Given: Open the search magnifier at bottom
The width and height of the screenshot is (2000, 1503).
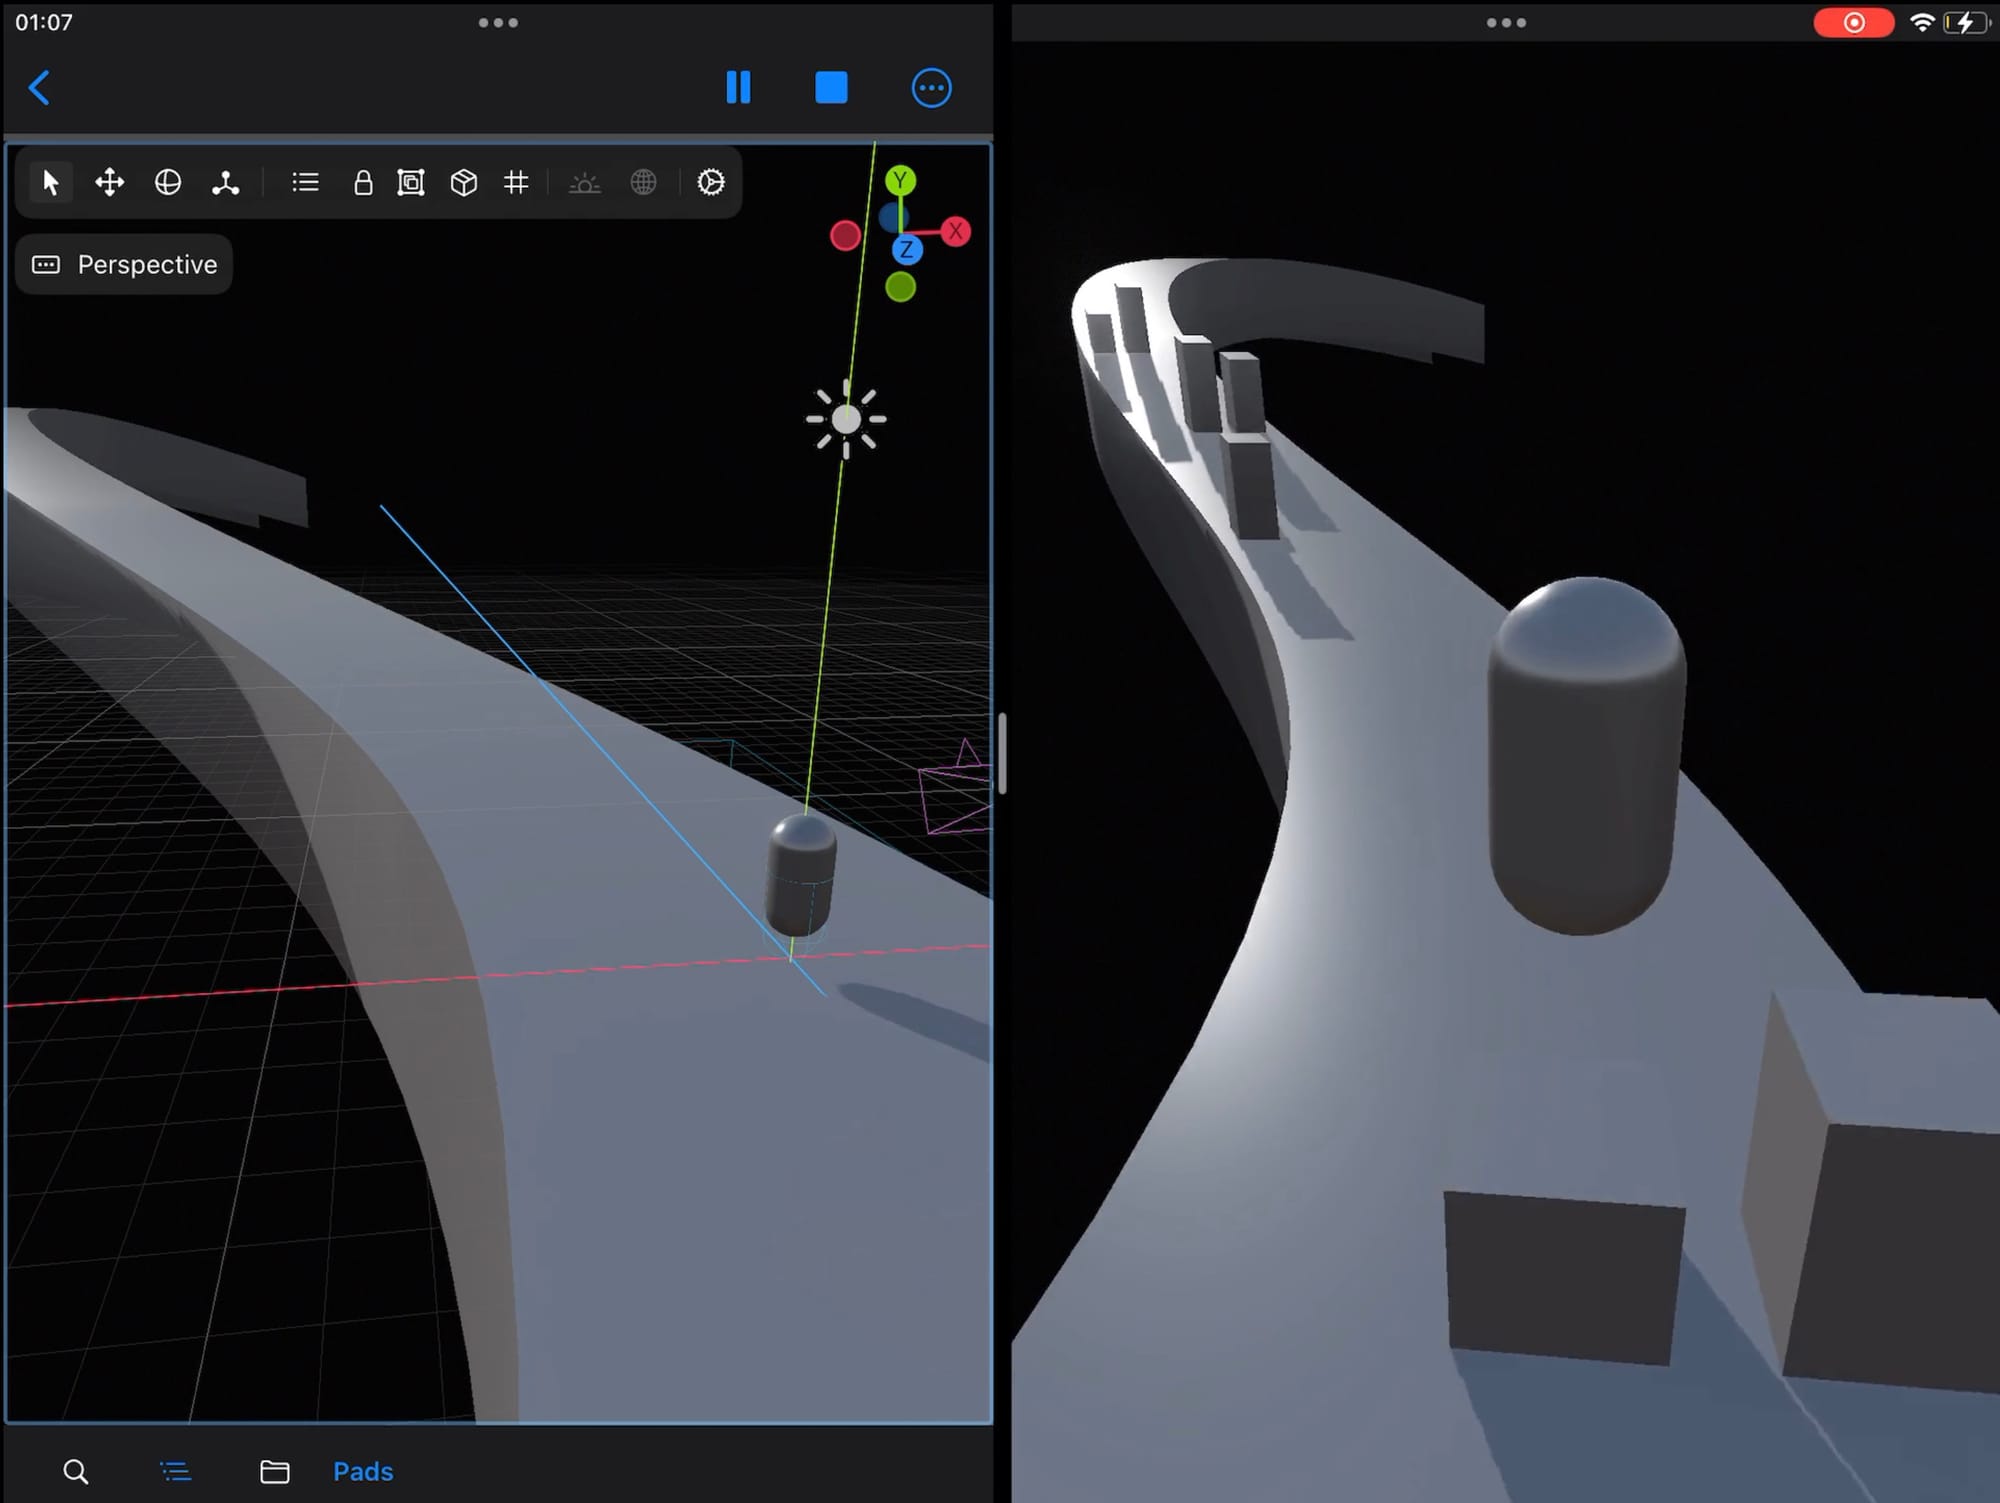Looking at the screenshot, I should click(x=76, y=1471).
